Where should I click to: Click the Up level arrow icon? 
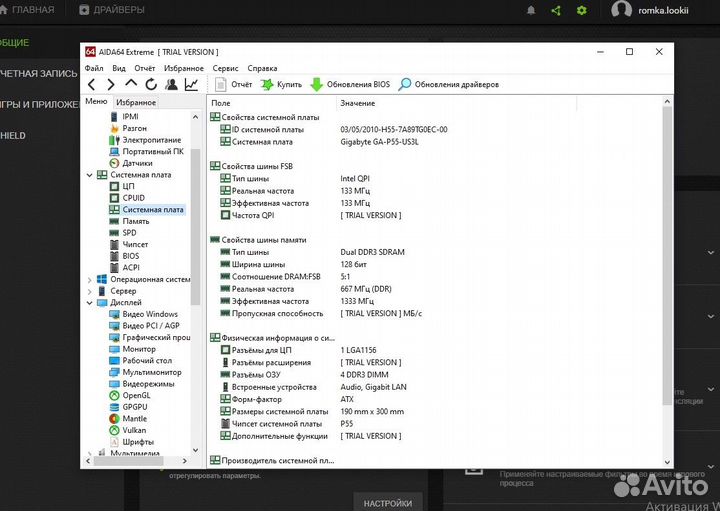point(131,84)
